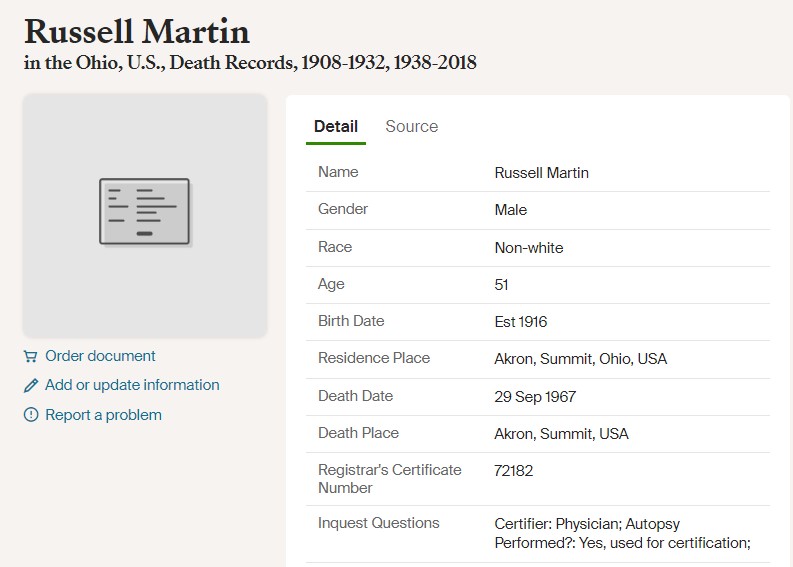Click the death date 29 Sep 1967
The height and width of the screenshot is (567, 793).
[535, 397]
